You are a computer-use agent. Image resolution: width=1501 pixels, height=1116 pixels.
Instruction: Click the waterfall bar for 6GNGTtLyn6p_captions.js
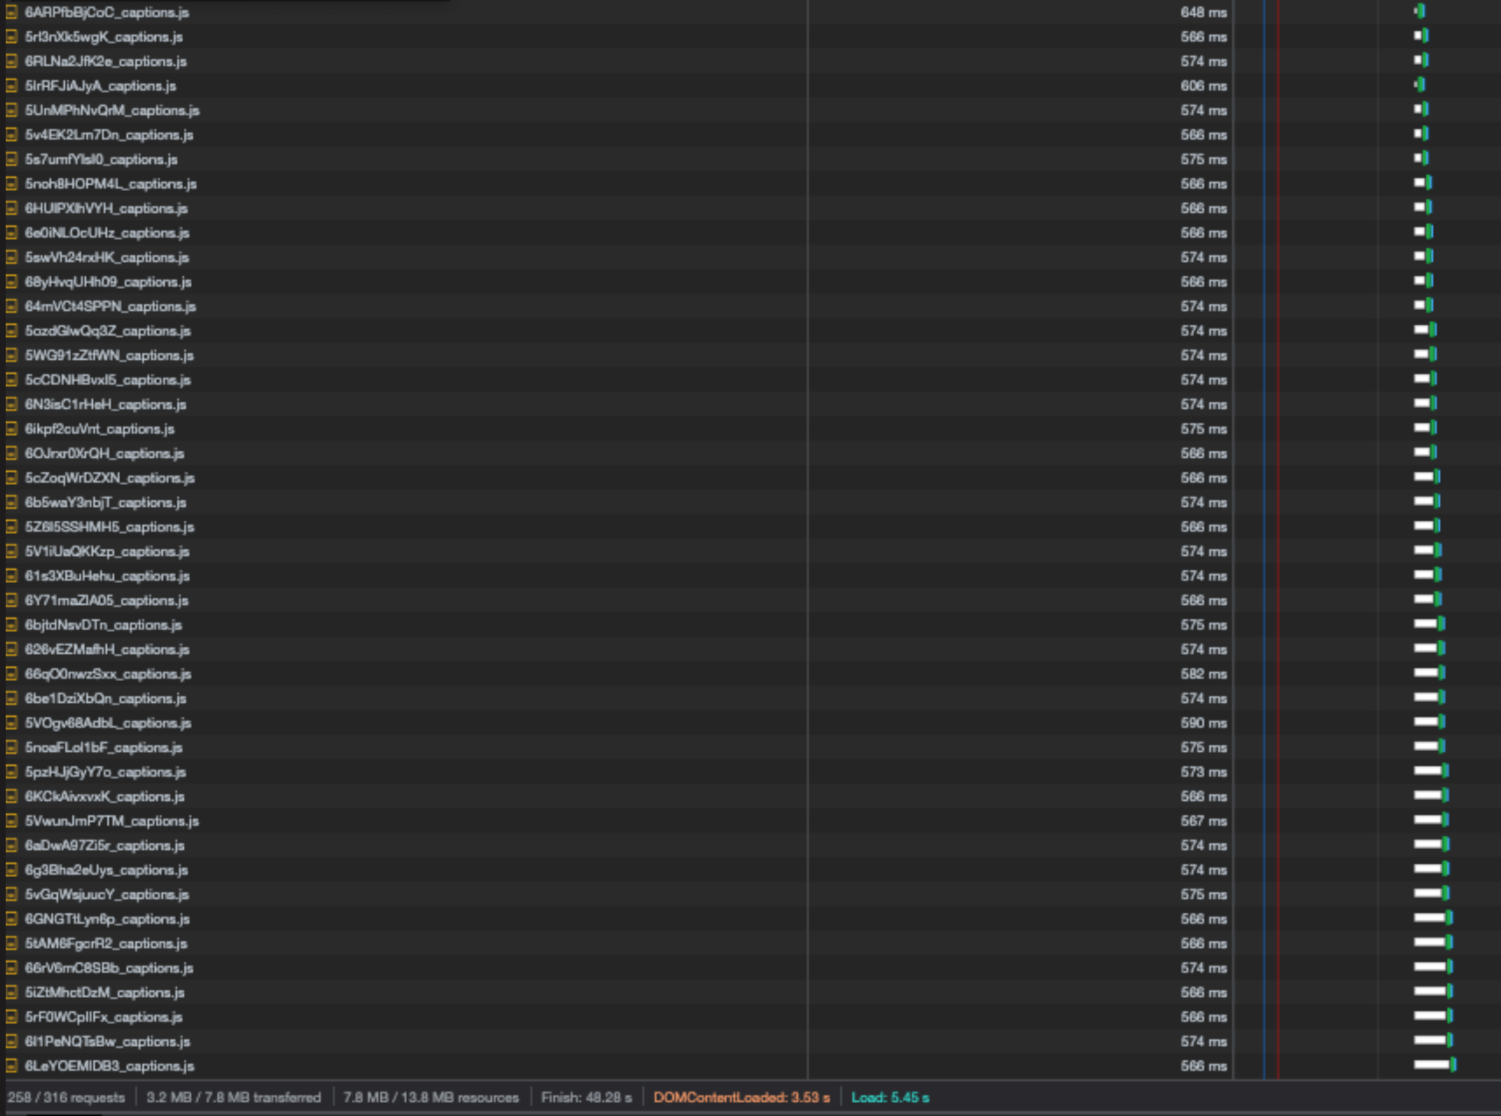(x=1433, y=918)
